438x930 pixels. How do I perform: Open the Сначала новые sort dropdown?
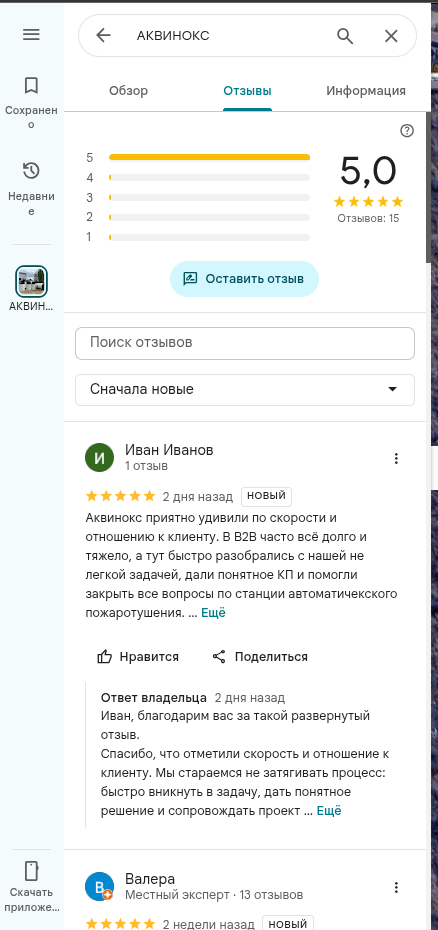click(245, 389)
